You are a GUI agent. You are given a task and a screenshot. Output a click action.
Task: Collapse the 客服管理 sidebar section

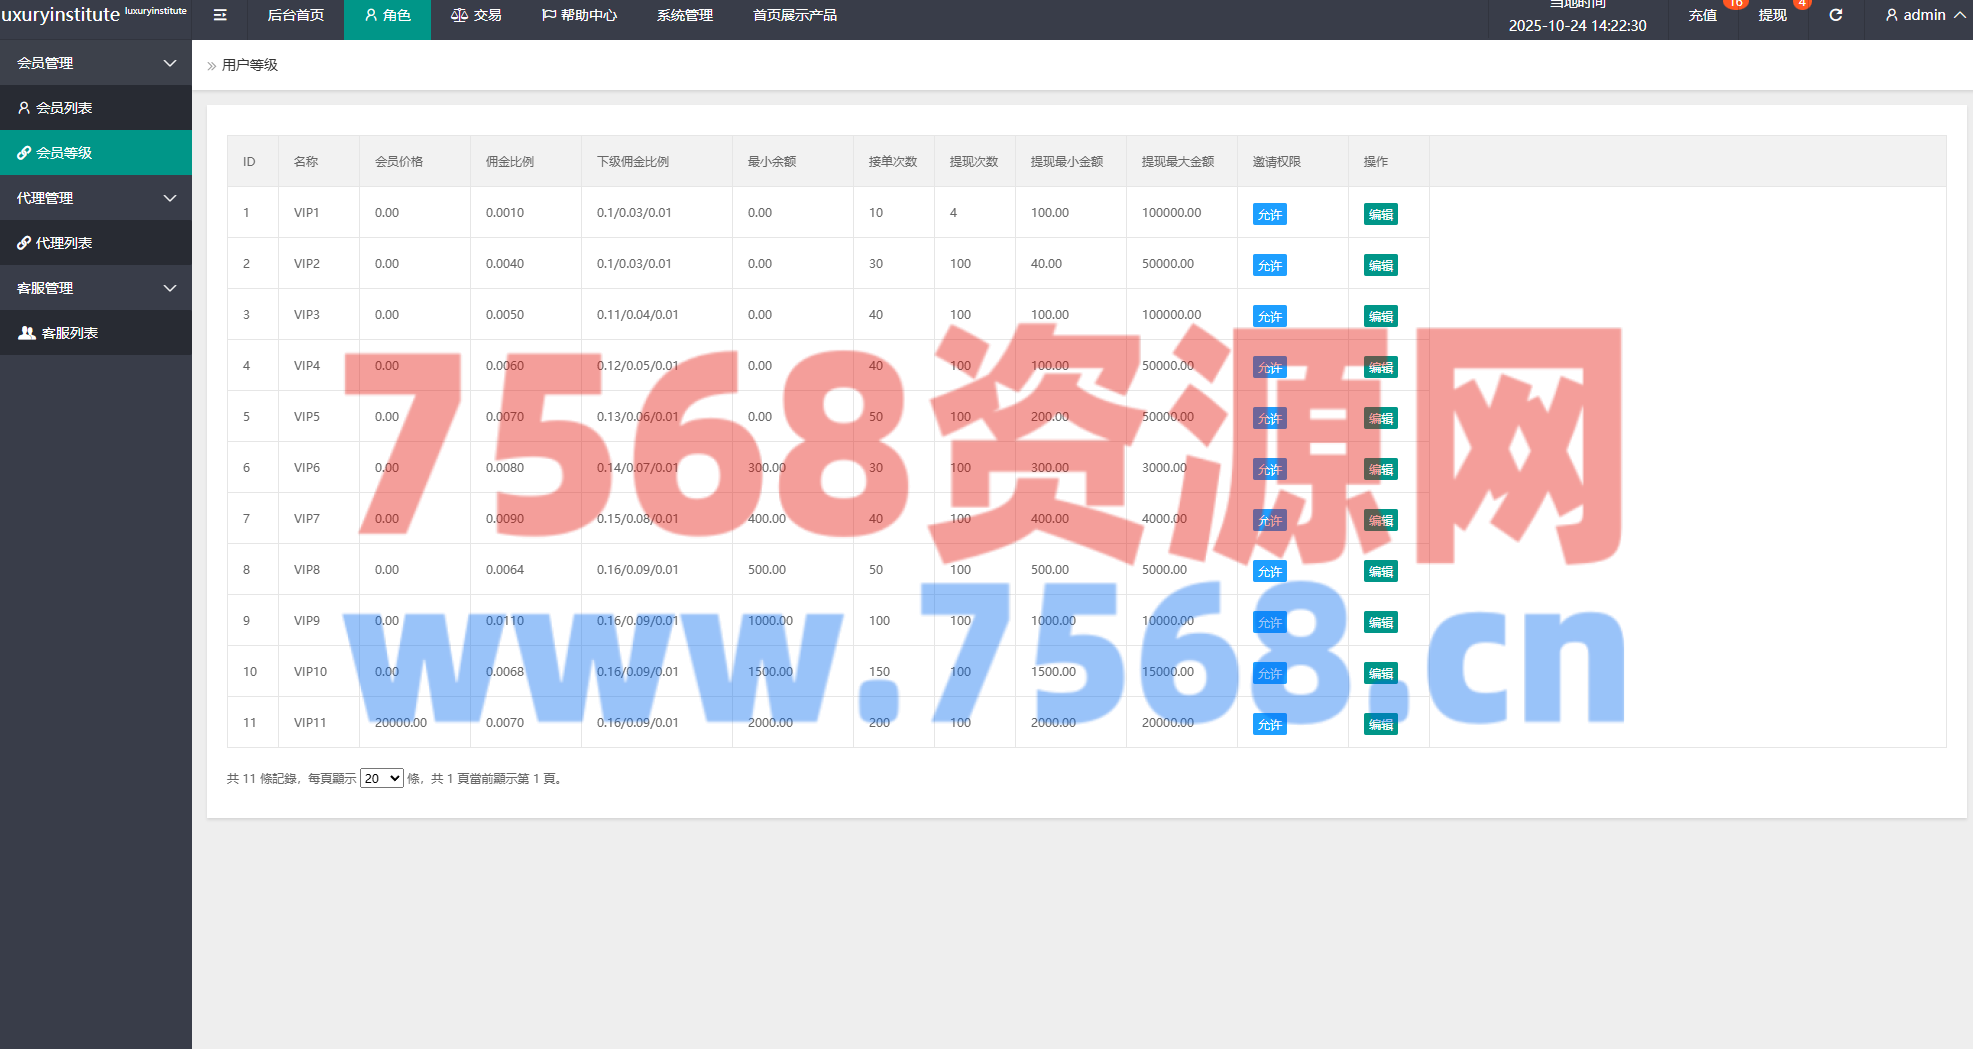coord(96,288)
